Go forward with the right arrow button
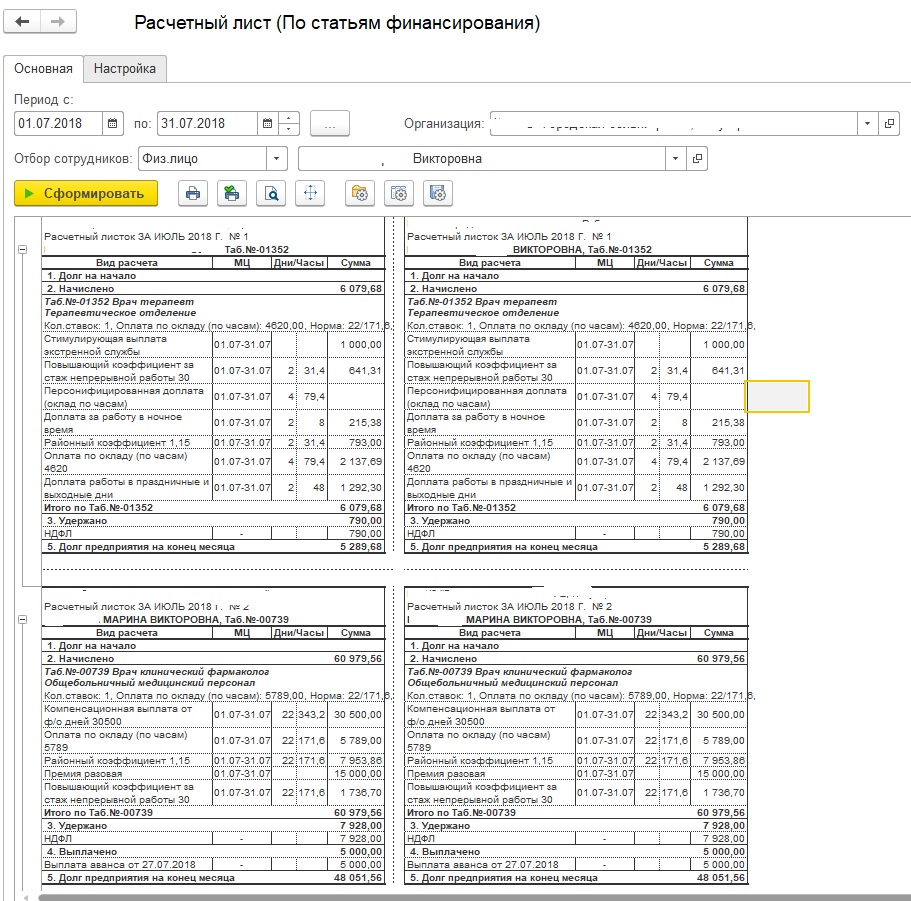This screenshot has width=911, height=901. (58, 22)
